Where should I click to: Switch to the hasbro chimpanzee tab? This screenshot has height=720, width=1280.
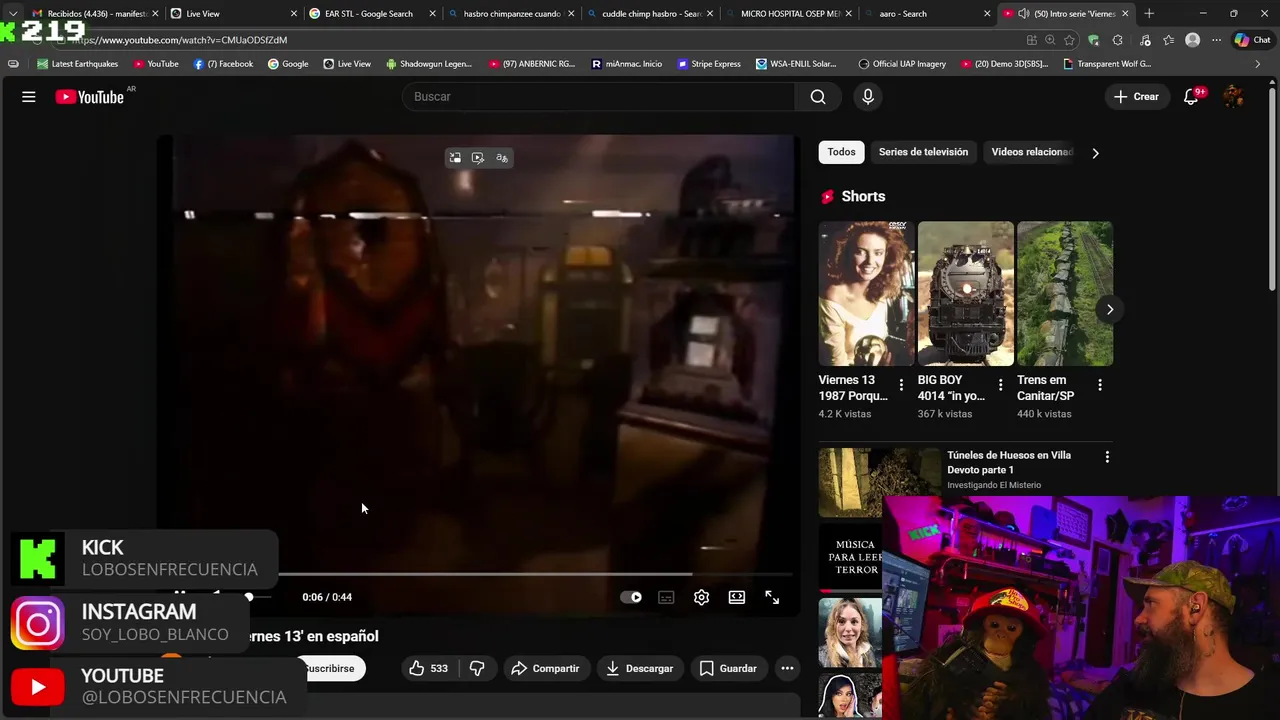(x=510, y=14)
